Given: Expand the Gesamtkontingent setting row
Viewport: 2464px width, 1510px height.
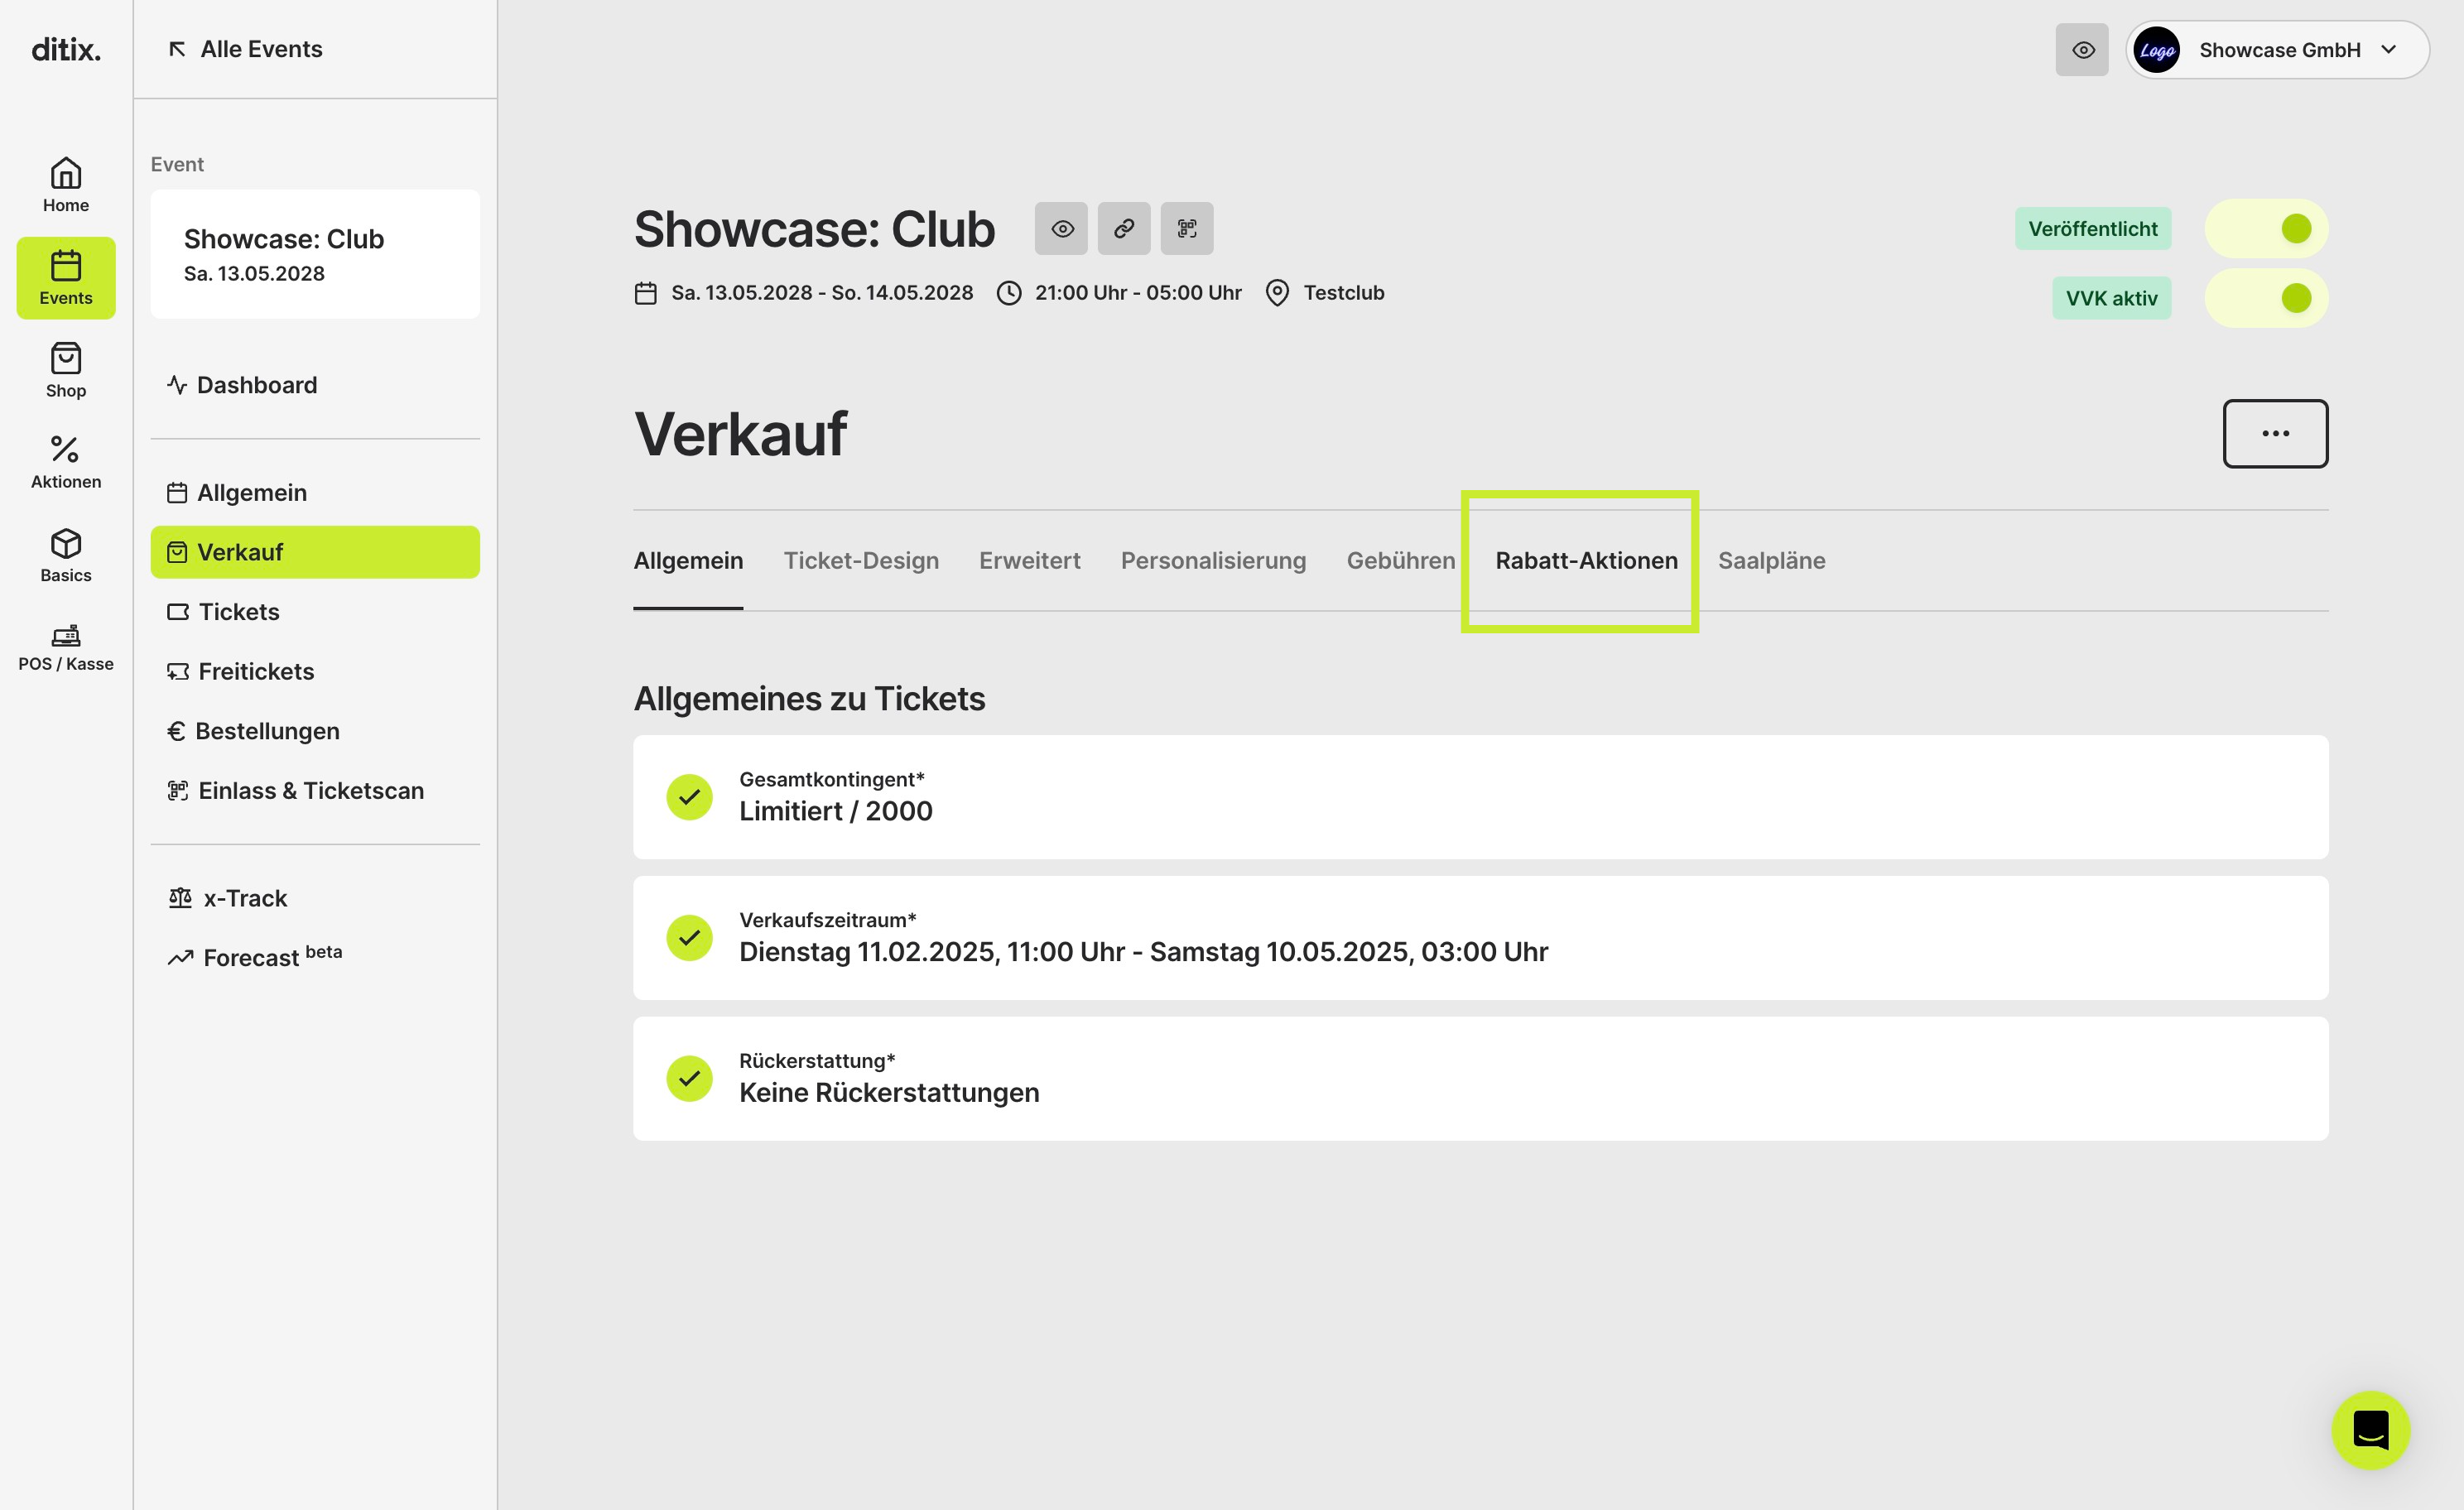Looking at the screenshot, I should click(x=1481, y=797).
